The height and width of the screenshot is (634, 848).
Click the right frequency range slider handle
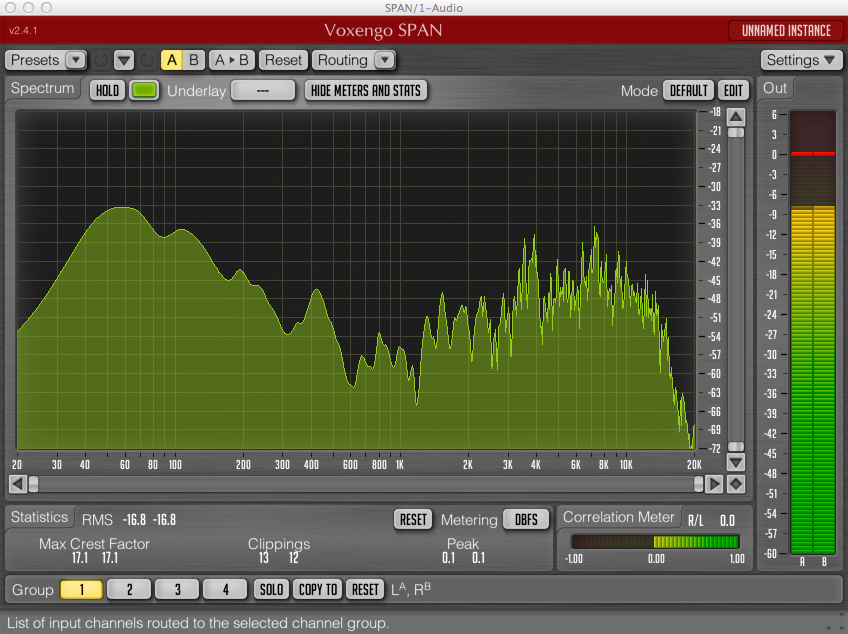(x=698, y=484)
